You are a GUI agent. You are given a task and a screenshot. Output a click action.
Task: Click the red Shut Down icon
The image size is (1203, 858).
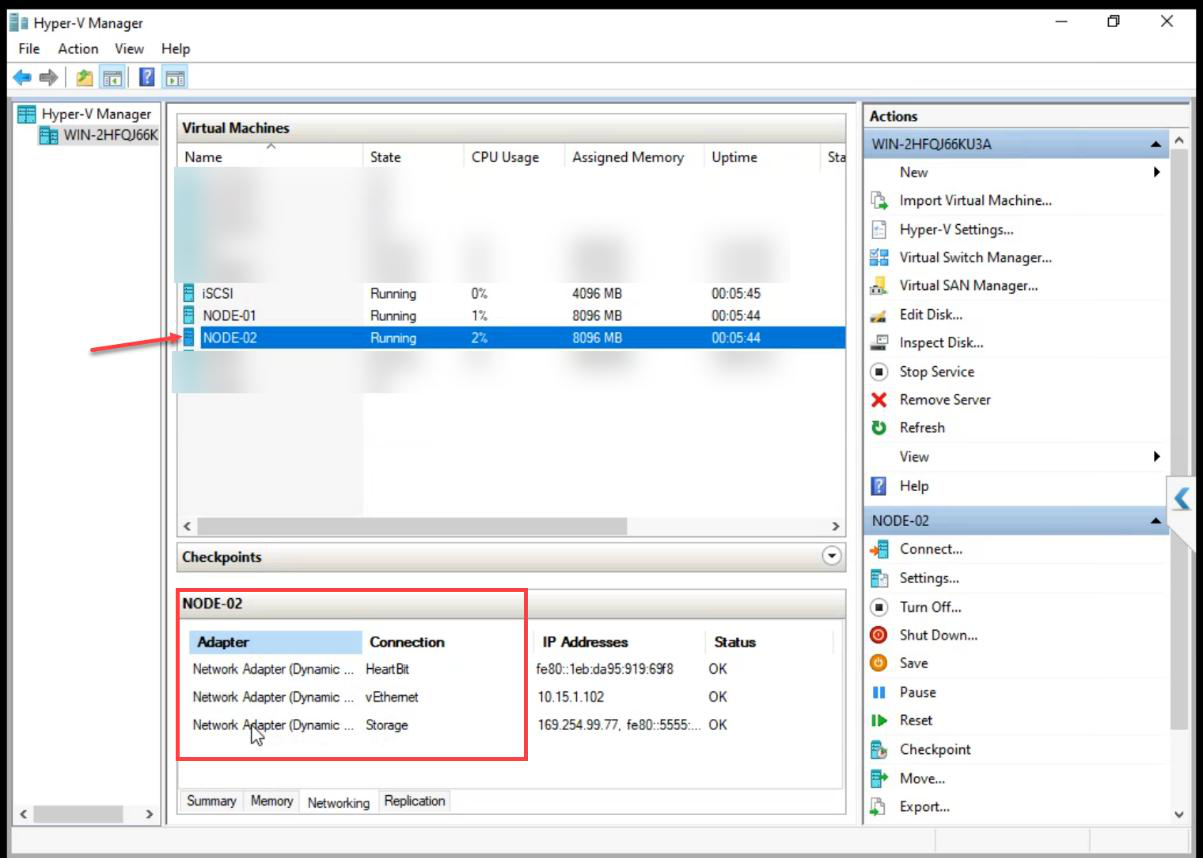point(879,635)
